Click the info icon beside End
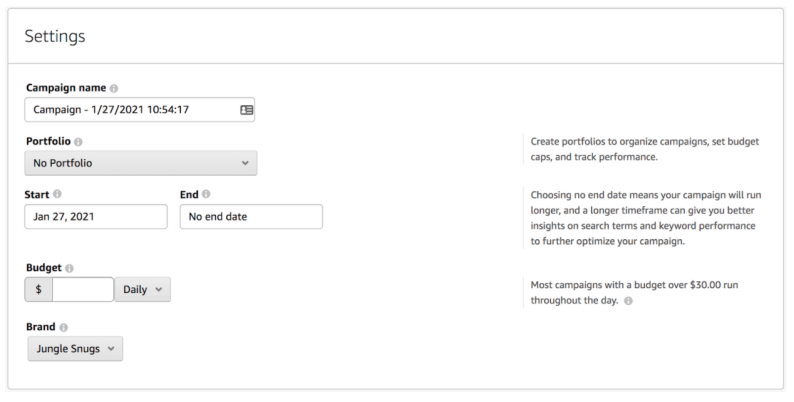 pyautogui.click(x=206, y=194)
